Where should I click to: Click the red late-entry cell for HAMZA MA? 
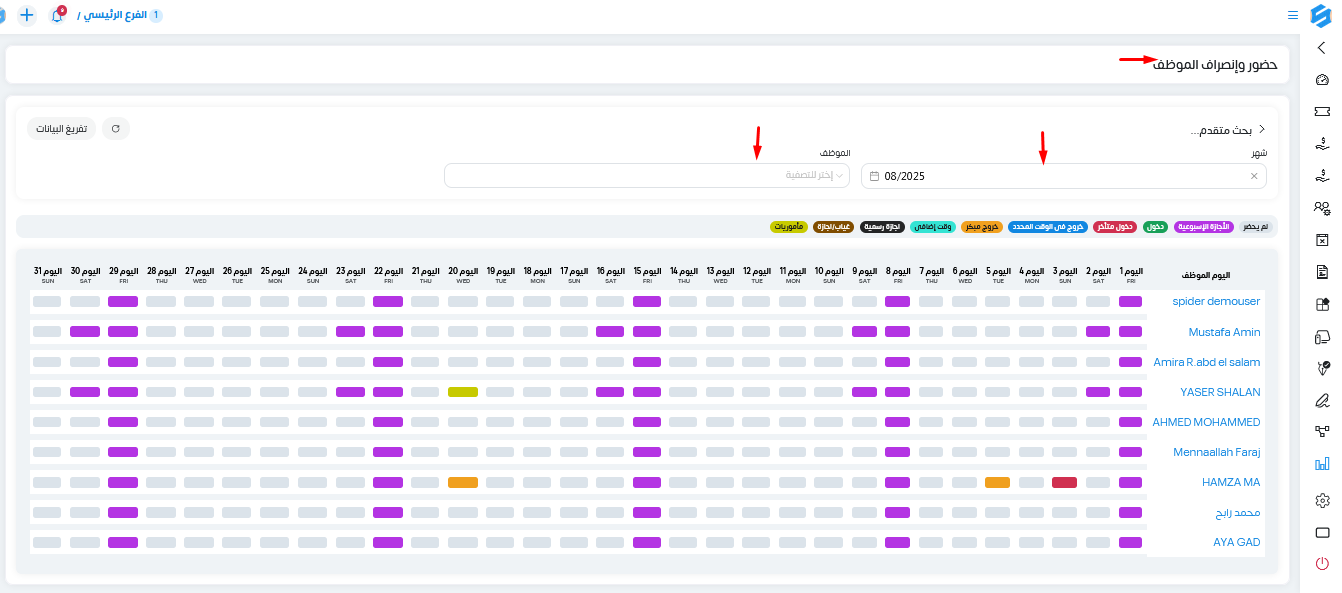[x=1064, y=482]
